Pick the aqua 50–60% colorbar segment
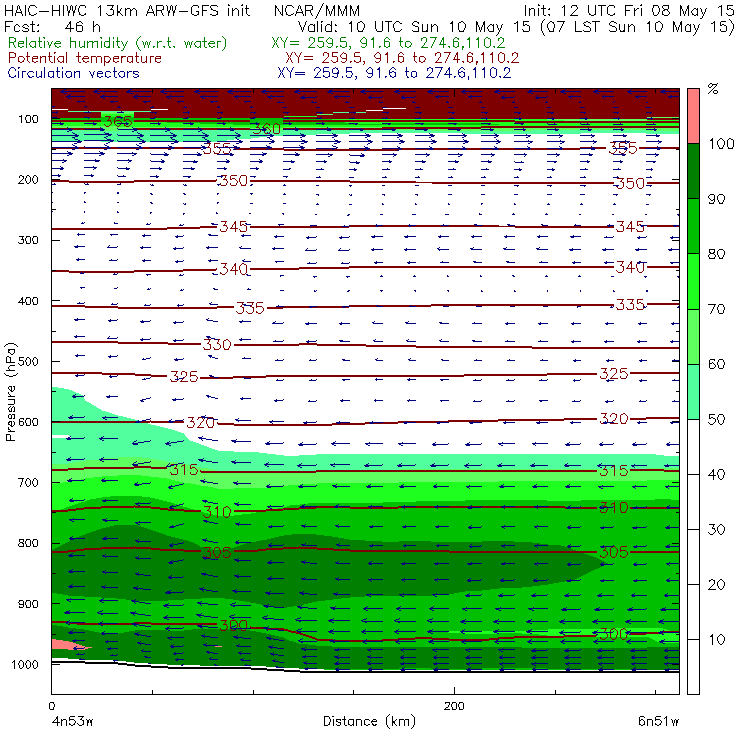 coord(693,392)
